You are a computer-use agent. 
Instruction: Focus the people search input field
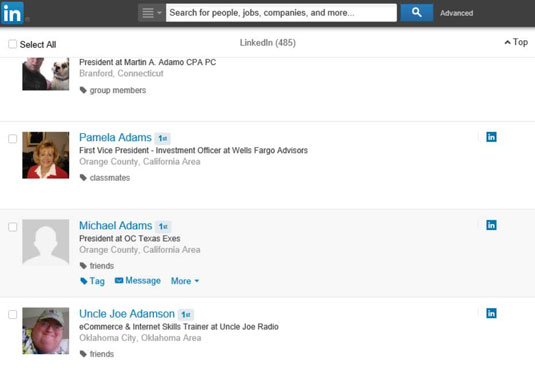281,13
